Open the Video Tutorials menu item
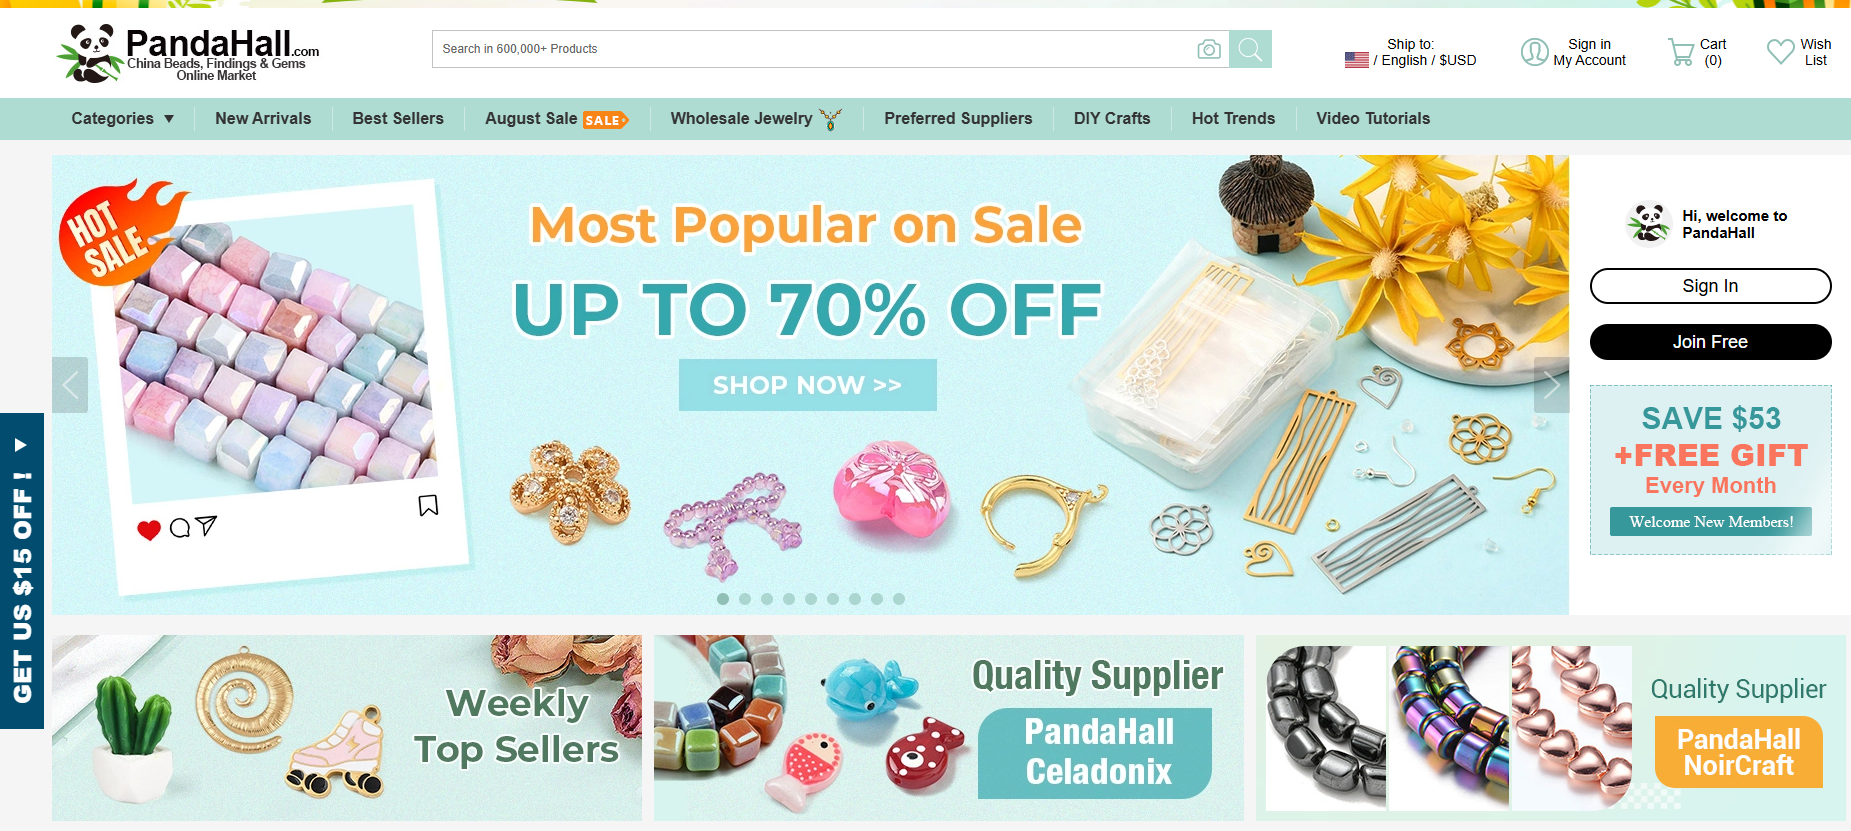 1373,118
